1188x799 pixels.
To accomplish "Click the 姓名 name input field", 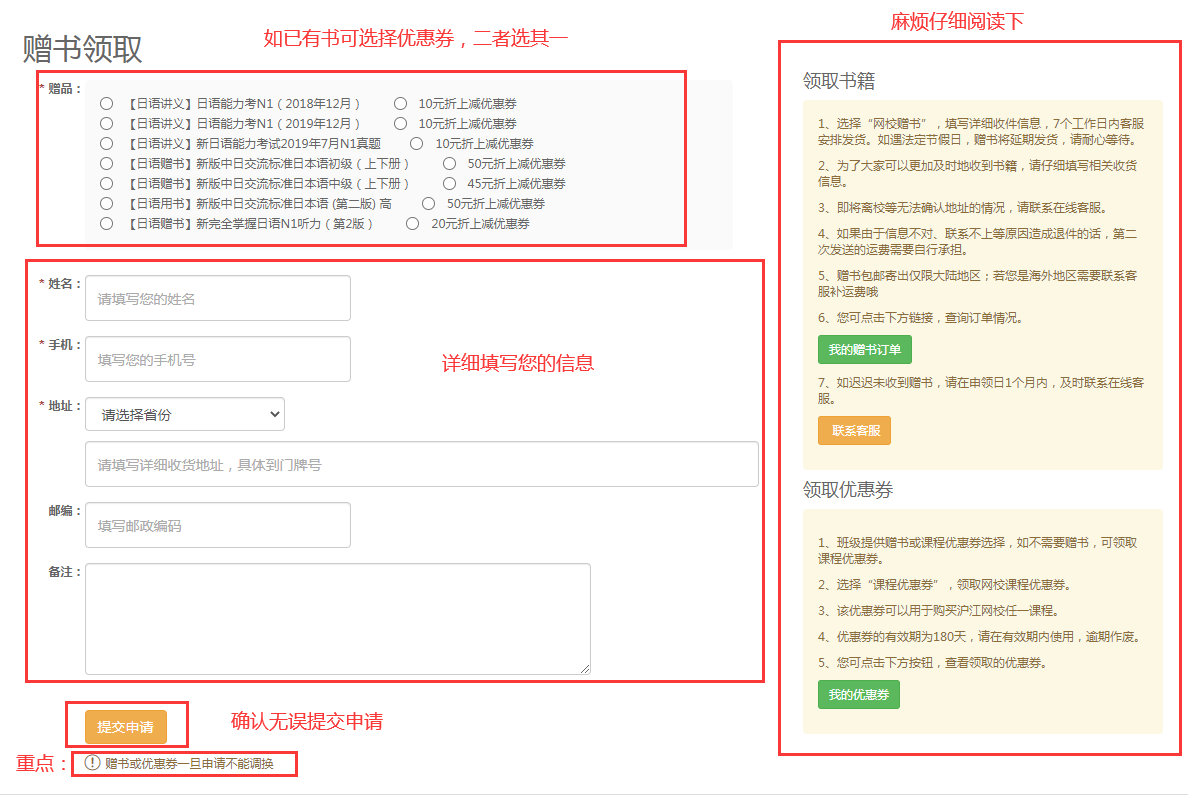I will (218, 298).
